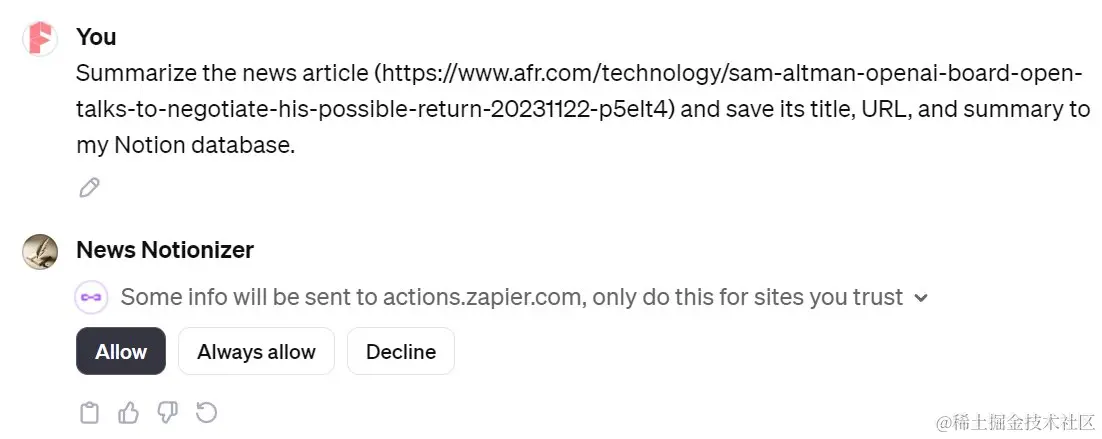Edit the message using the pencil icon

89,188
